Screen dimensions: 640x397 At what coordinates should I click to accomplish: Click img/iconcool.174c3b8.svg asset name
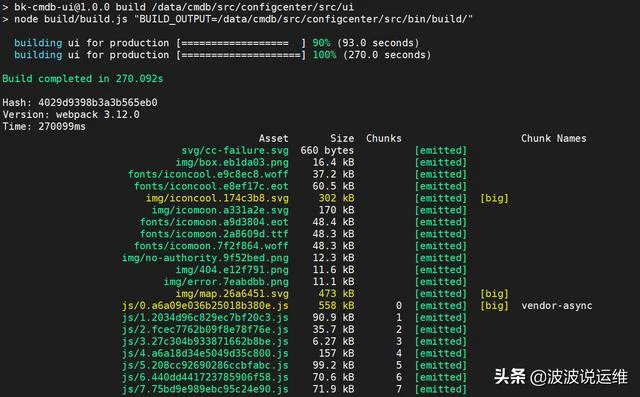coord(217,198)
